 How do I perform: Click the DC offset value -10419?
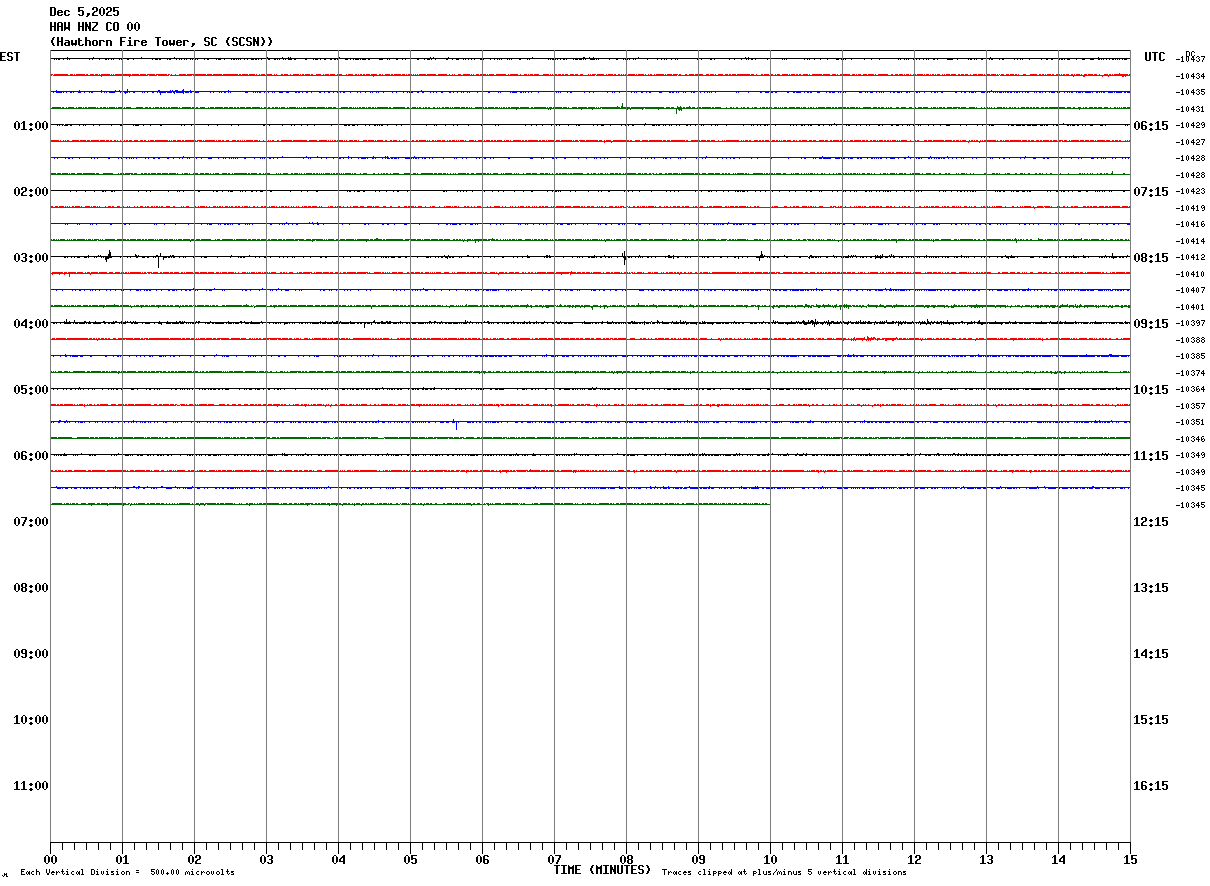[1190, 208]
